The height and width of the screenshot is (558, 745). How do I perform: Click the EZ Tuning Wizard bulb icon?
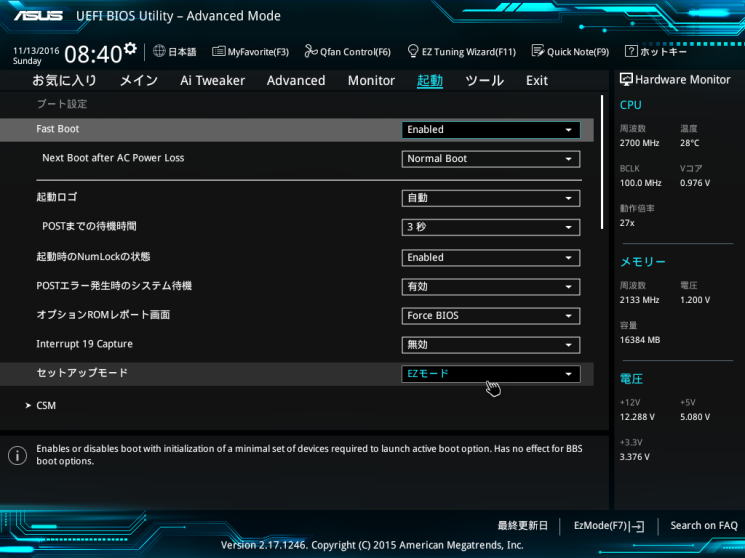tap(413, 51)
